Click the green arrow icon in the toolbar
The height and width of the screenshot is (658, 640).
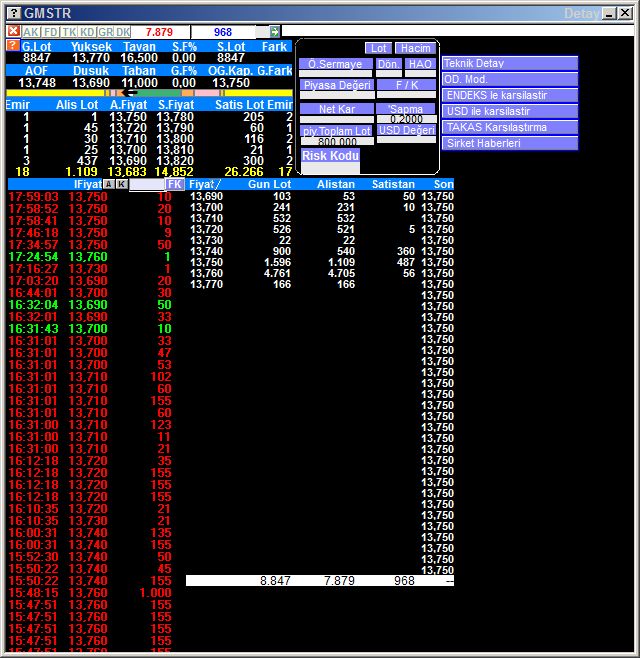click(x=275, y=32)
